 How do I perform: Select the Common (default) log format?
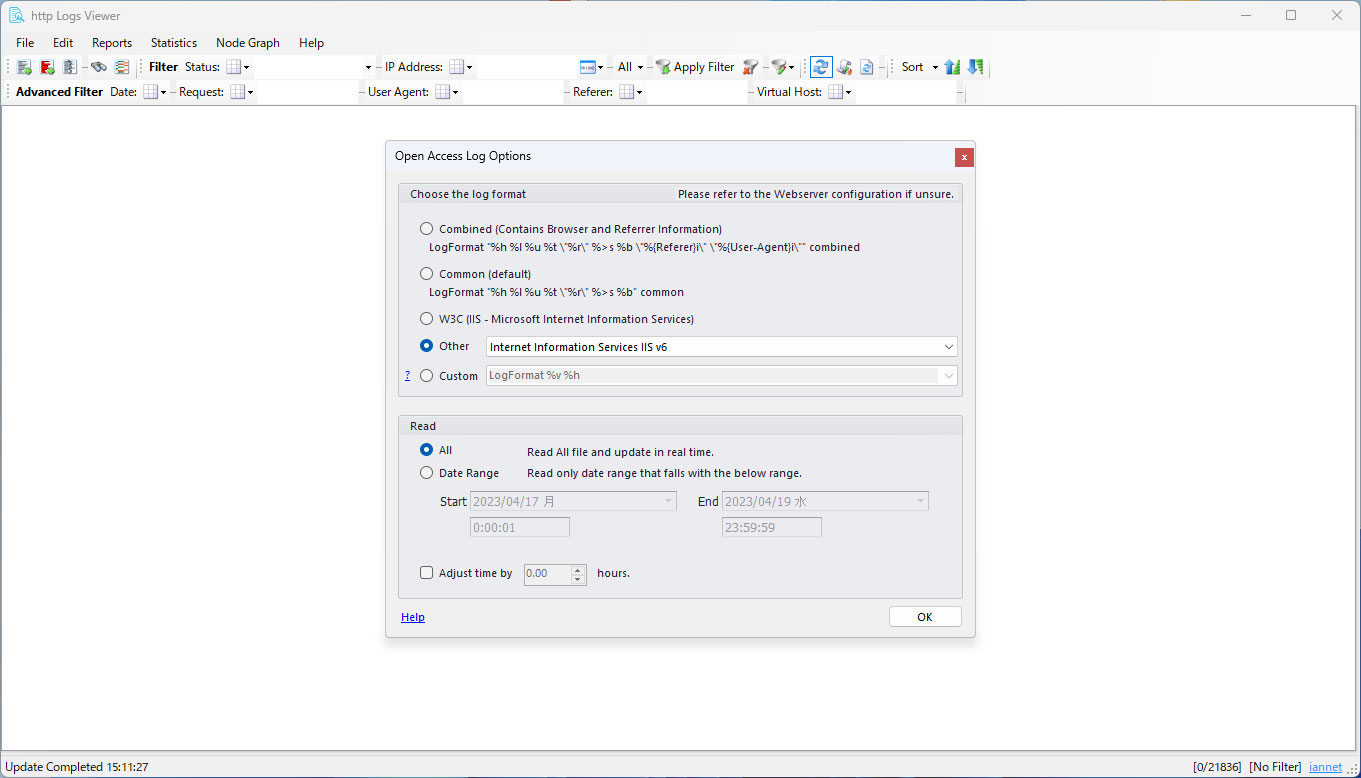427,274
